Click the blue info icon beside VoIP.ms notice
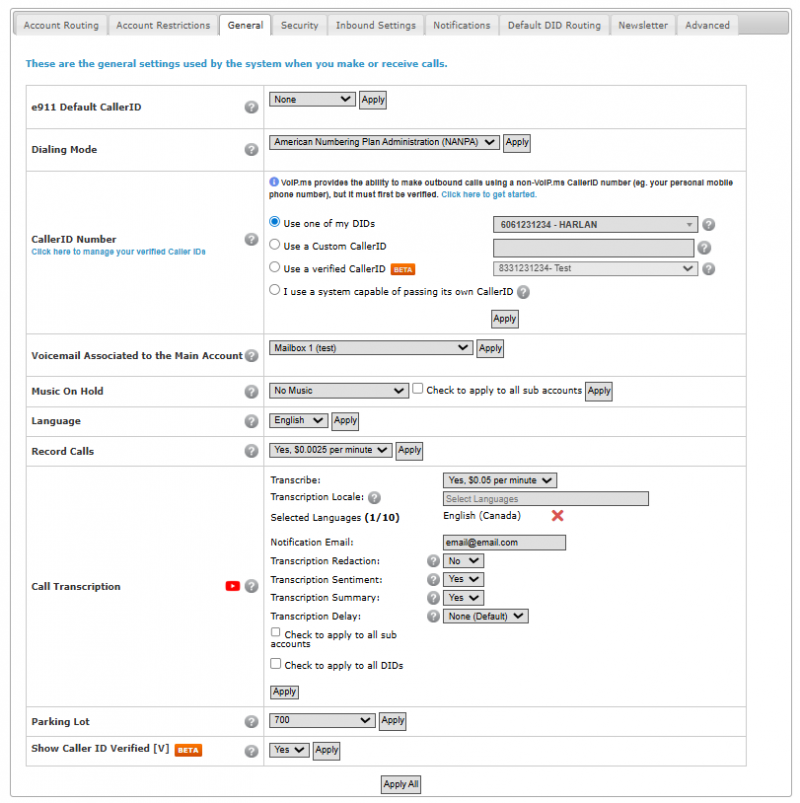The height and width of the screenshot is (803, 800). [274, 182]
